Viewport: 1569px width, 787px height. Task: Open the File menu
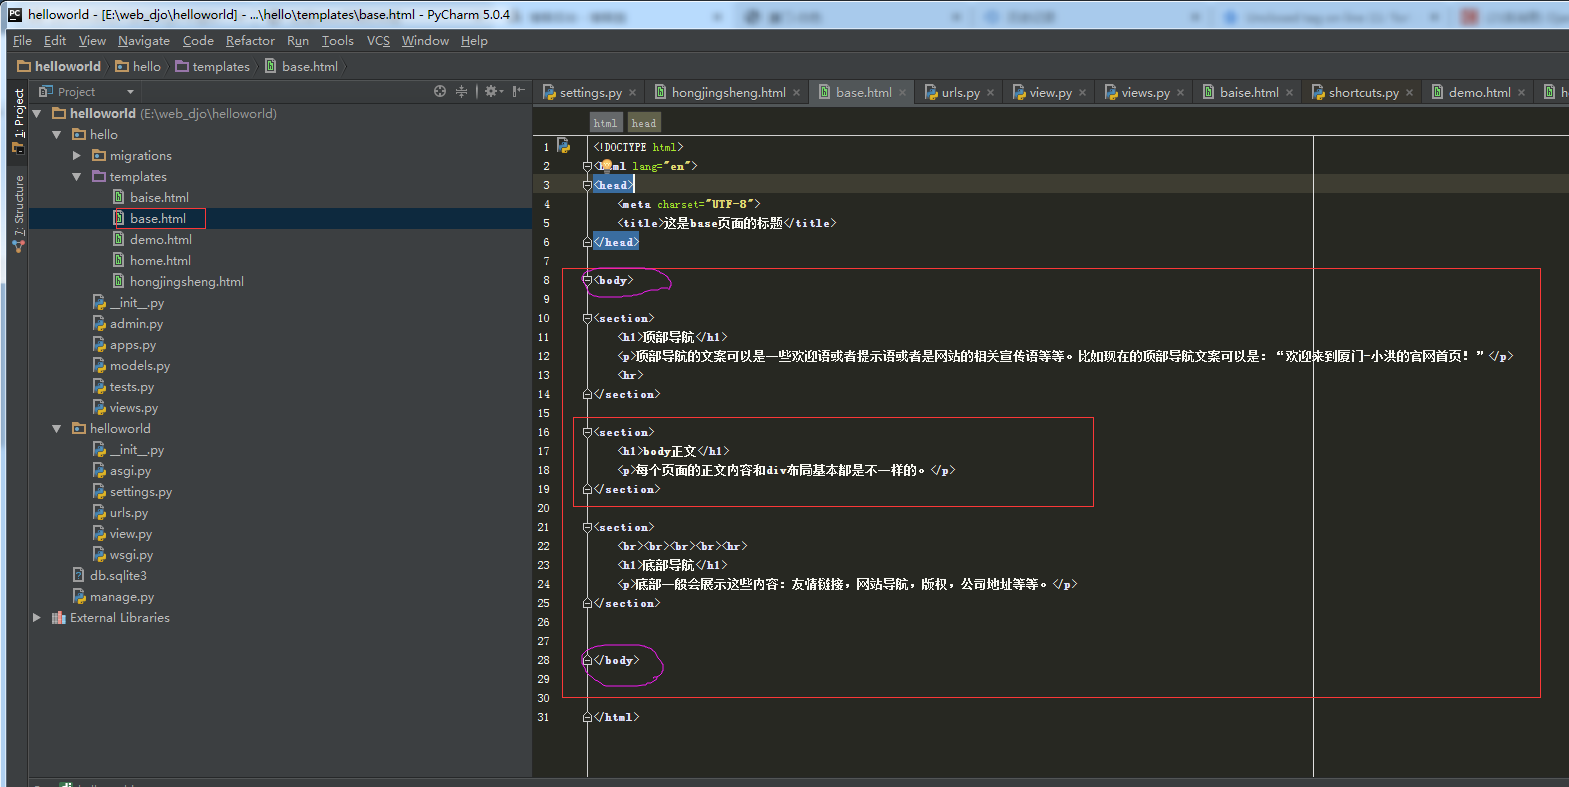pyautogui.click(x=22, y=41)
